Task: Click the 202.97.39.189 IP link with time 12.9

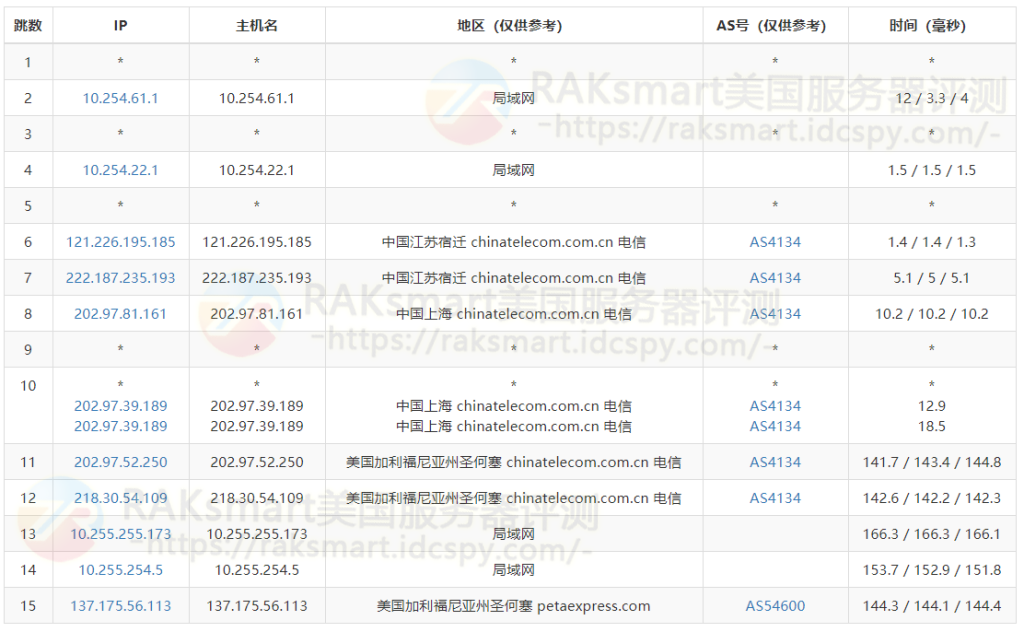Action: (x=120, y=405)
